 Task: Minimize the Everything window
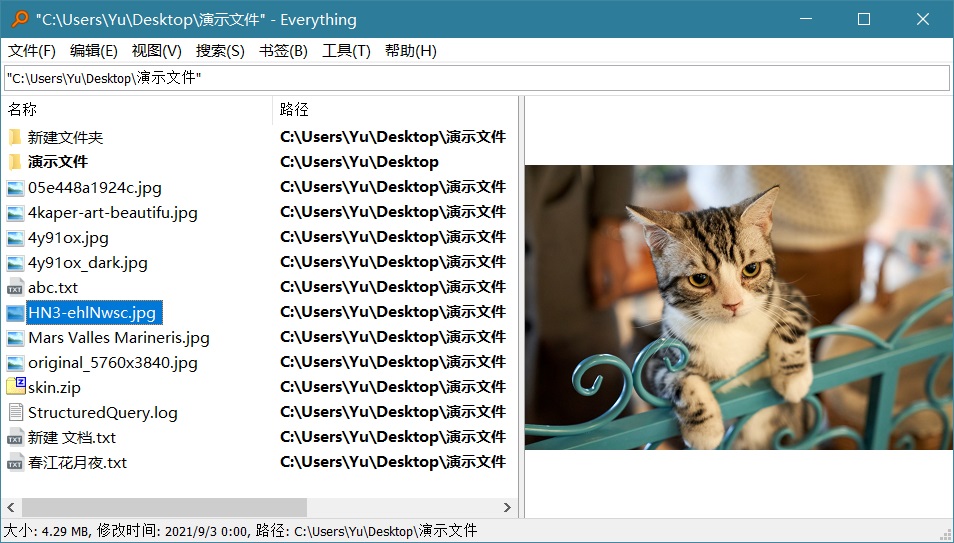pyautogui.click(x=806, y=19)
